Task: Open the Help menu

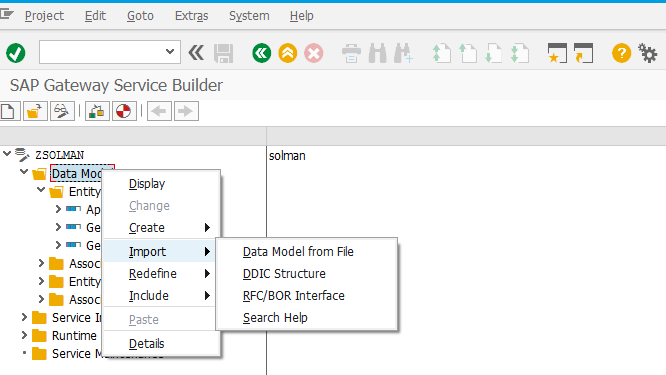Action: [302, 16]
